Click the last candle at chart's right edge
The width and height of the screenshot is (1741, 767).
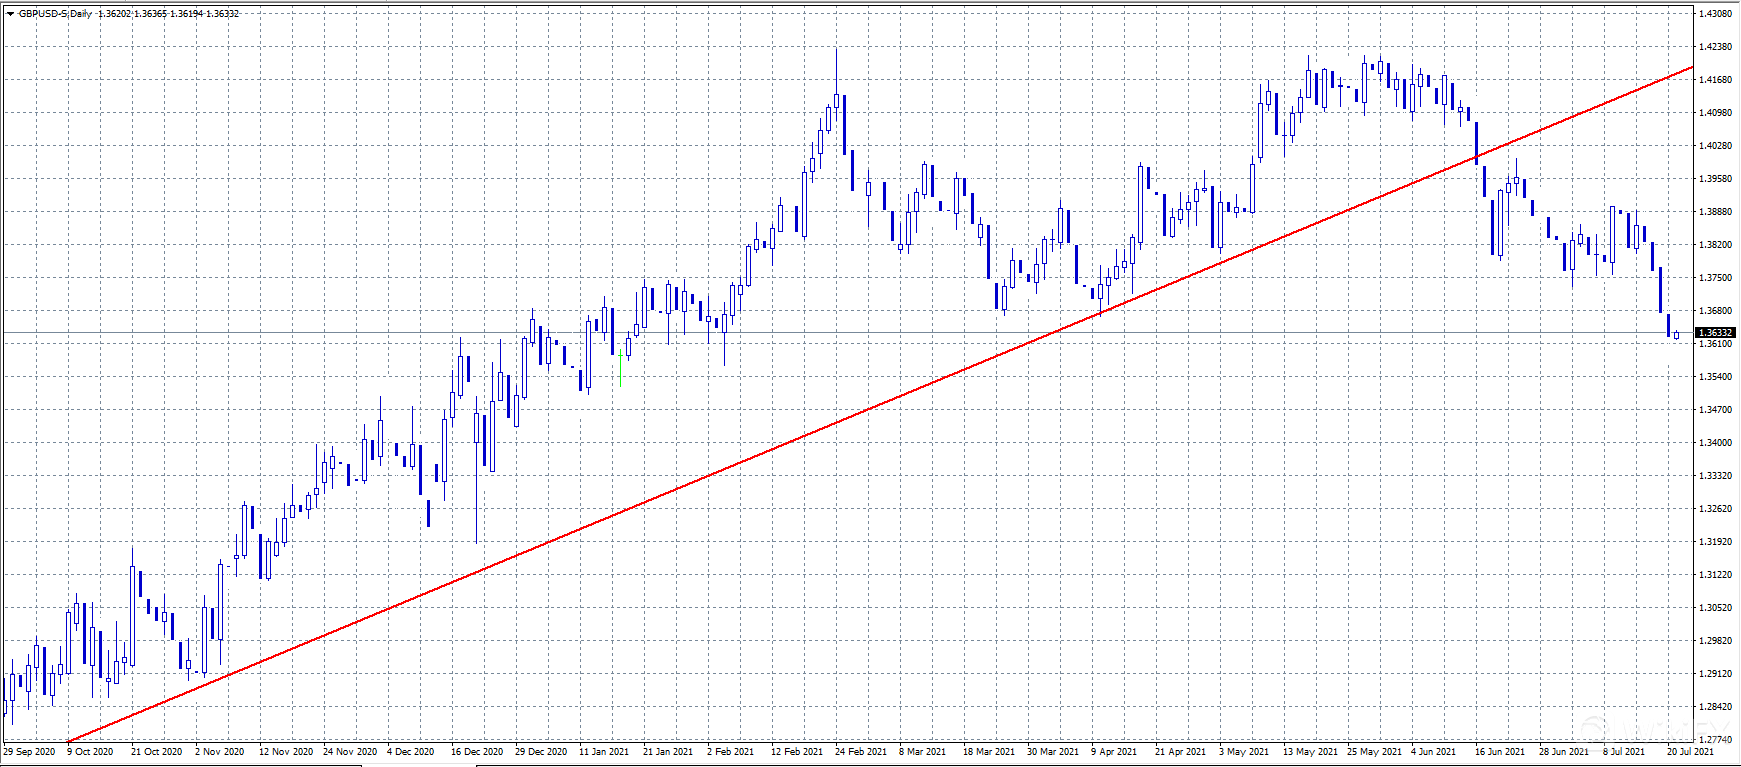point(1677,335)
